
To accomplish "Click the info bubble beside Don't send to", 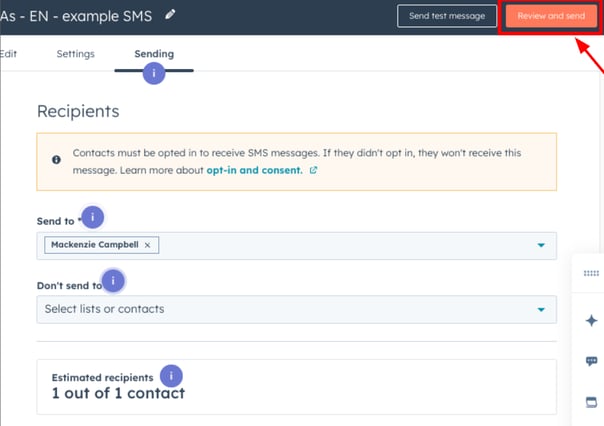I will [x=113, y=281].
